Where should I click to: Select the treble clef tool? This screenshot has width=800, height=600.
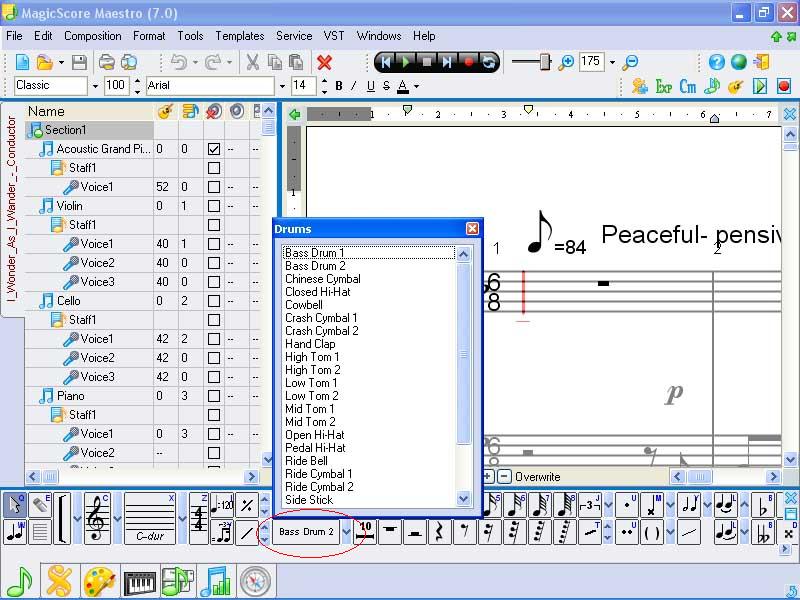[x=97, y=518]
